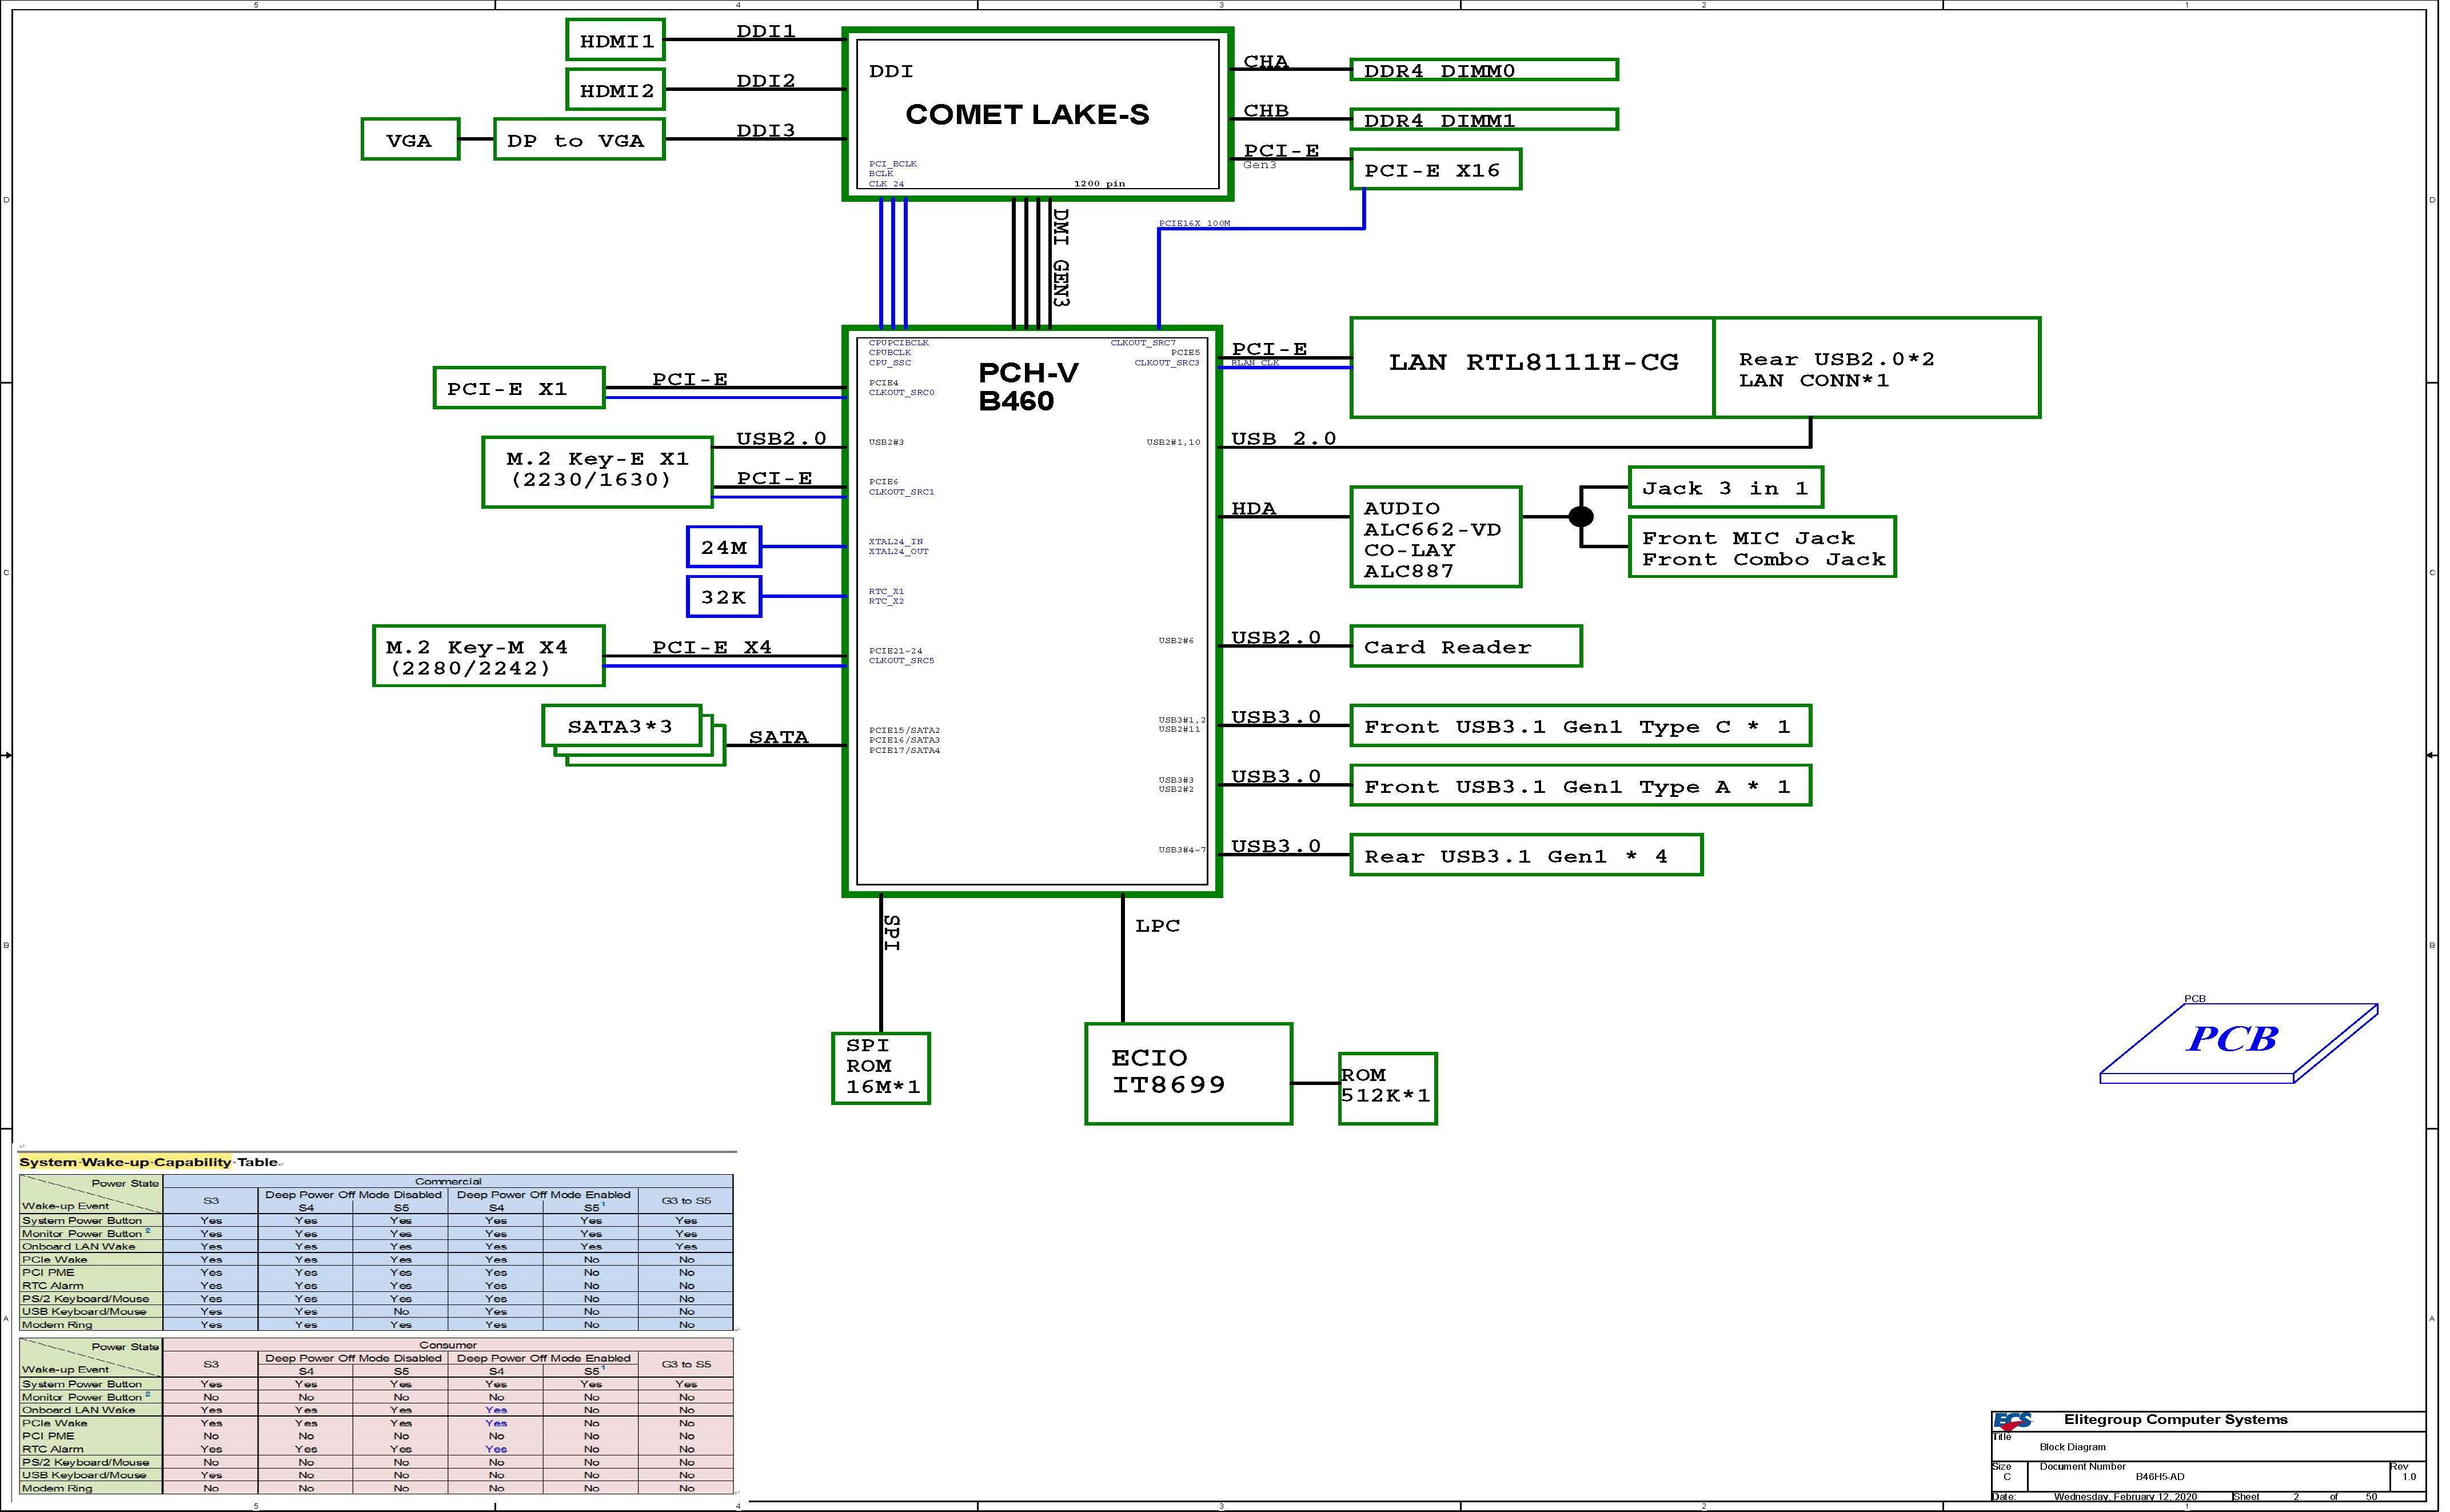Click the SPI ROM 16M*1 block

[x=881, y=1068]
